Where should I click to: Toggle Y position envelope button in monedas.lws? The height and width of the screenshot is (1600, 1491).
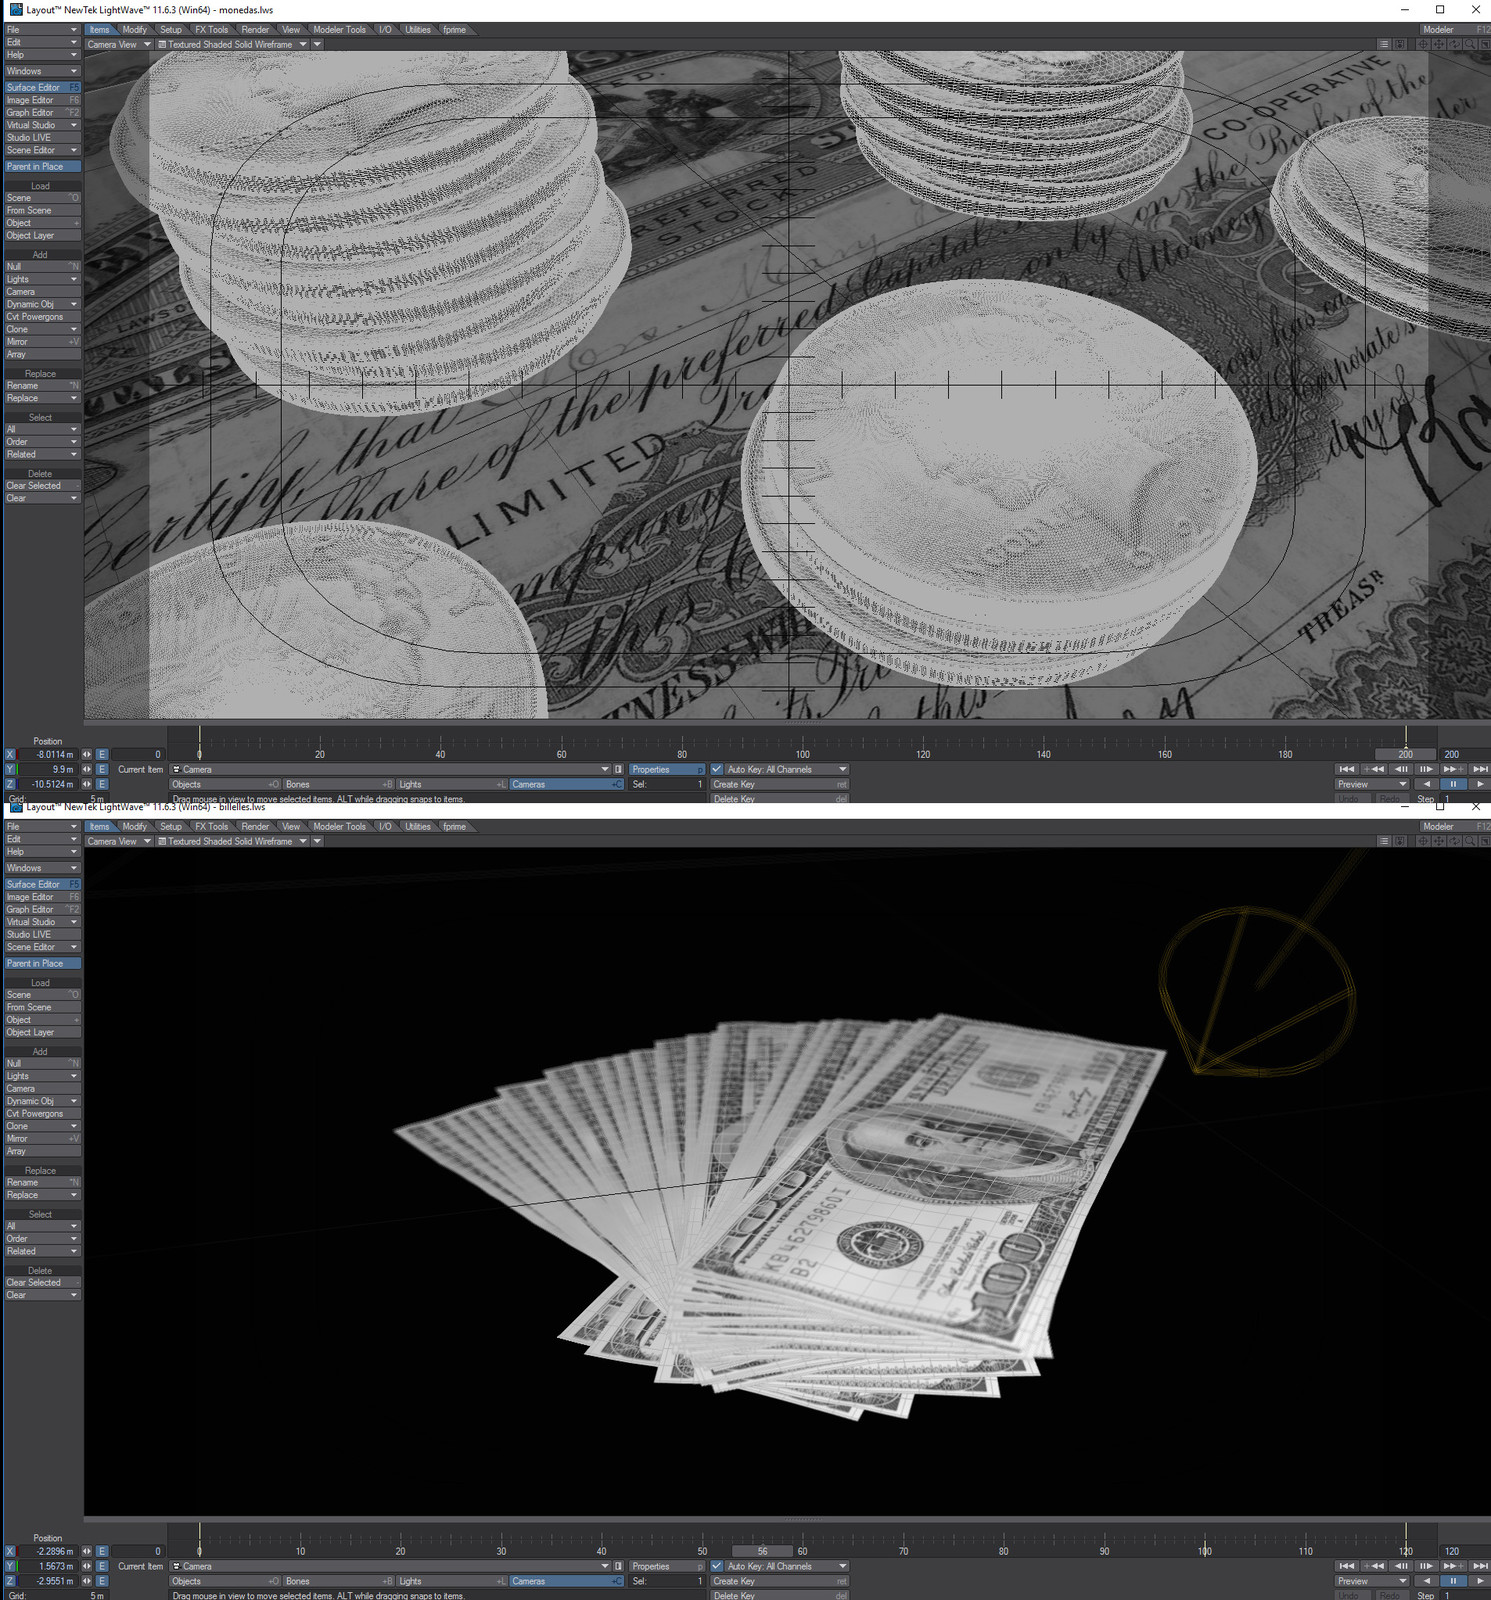(102, 770)
